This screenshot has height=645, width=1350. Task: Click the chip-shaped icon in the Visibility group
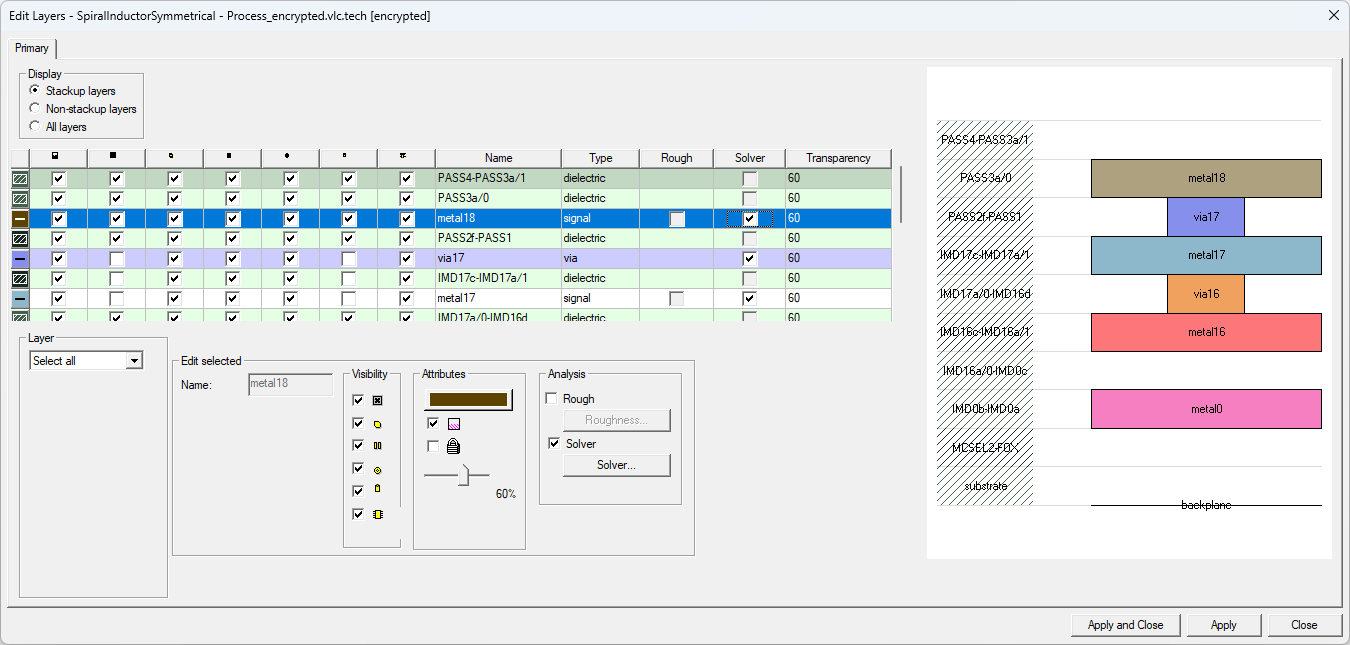tap(378, 514)
